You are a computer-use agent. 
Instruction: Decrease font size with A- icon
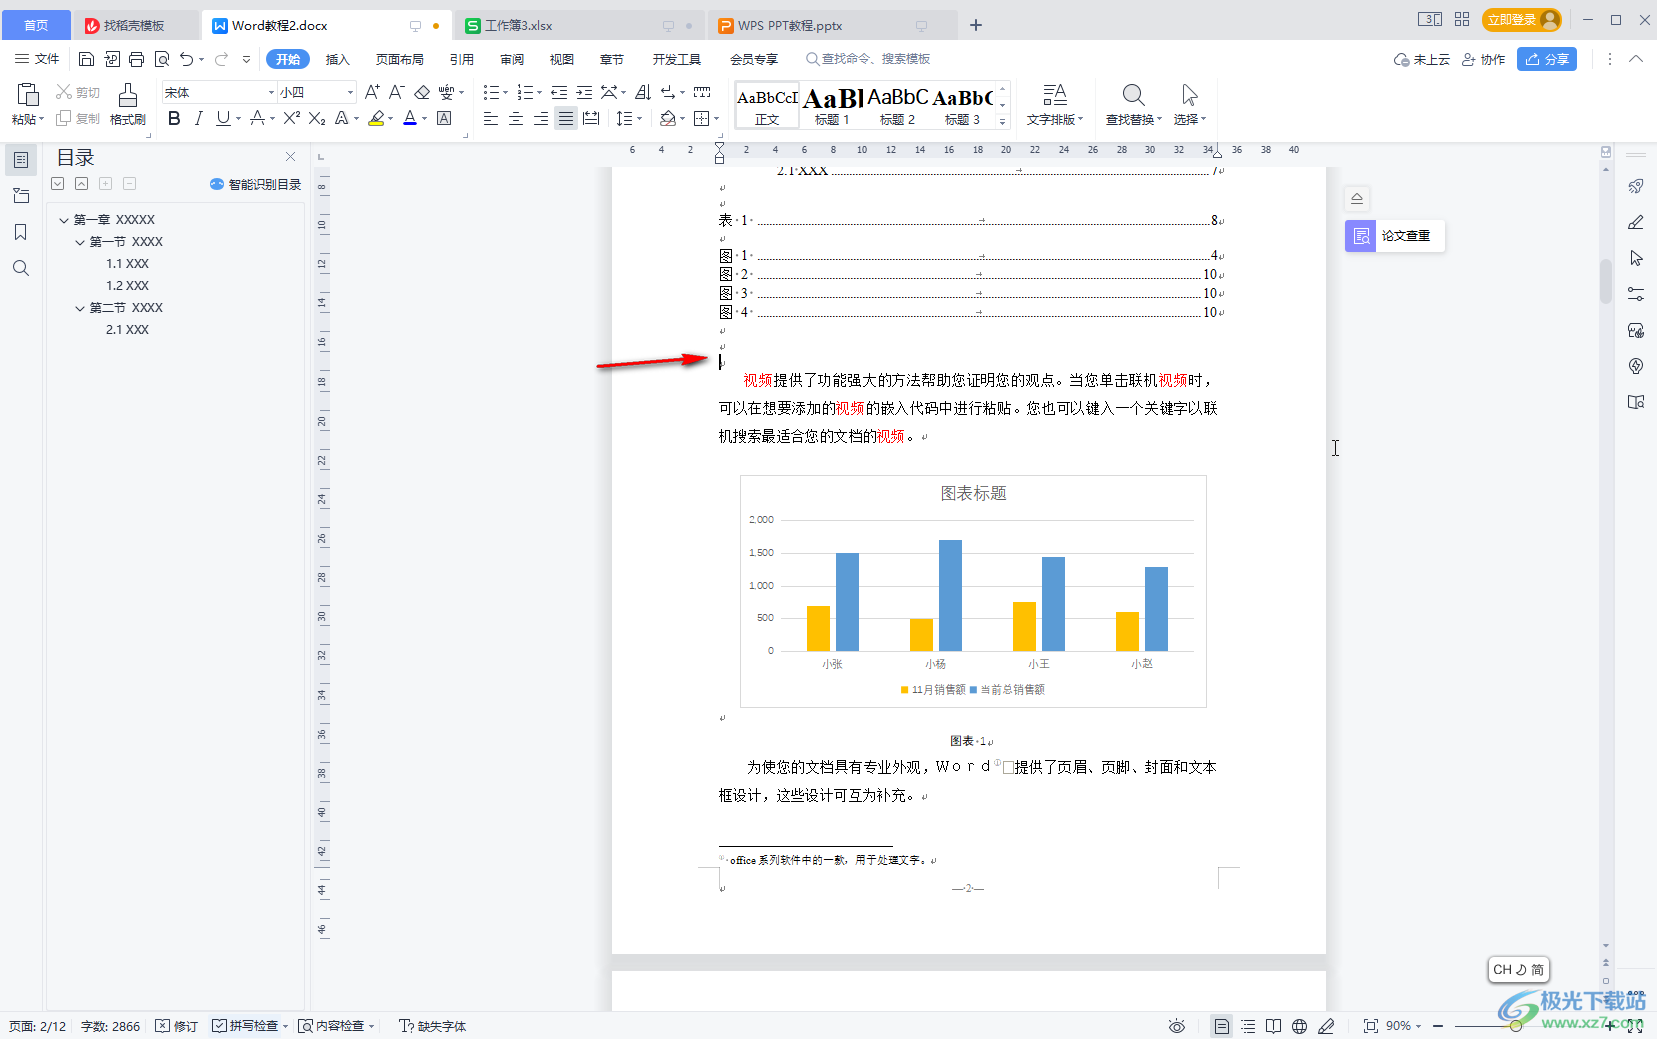[396, 92]
